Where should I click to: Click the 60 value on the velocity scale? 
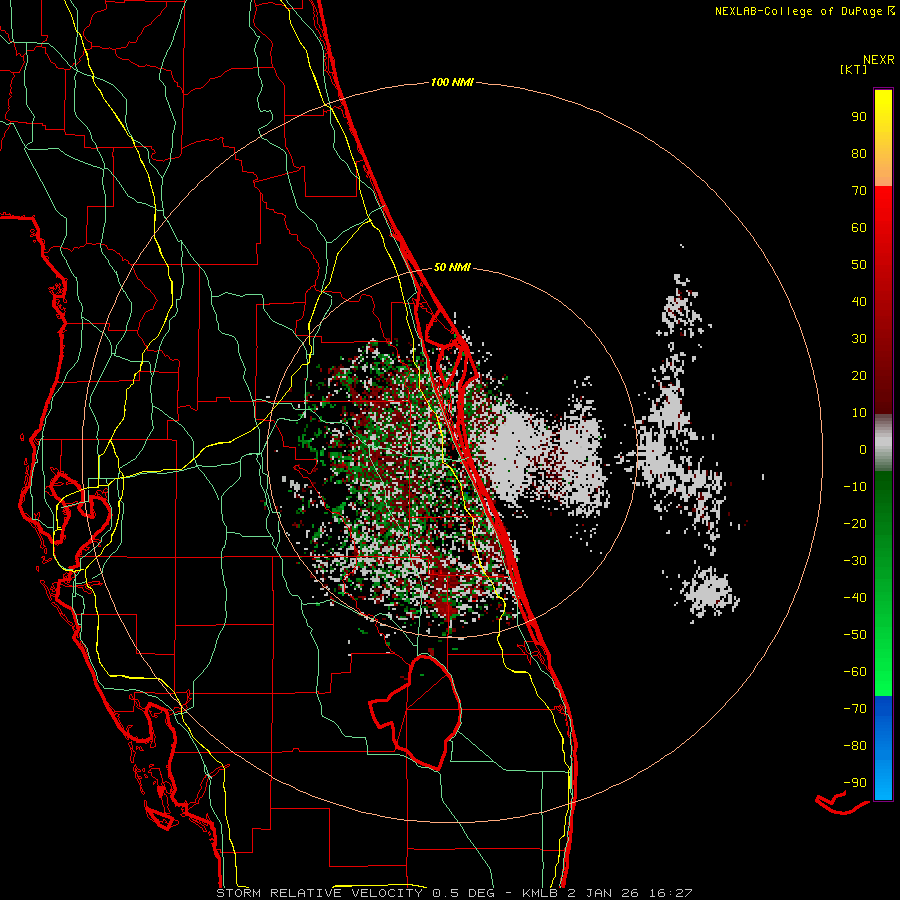[x=859, y=227]
